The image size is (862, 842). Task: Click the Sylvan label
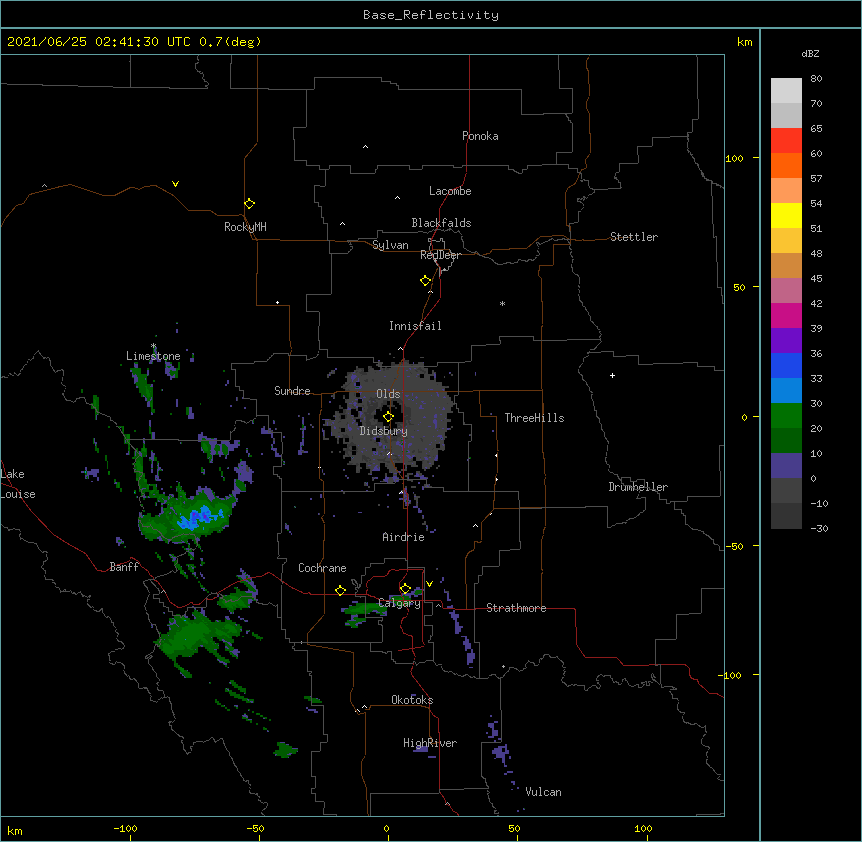tap(390, 245)
